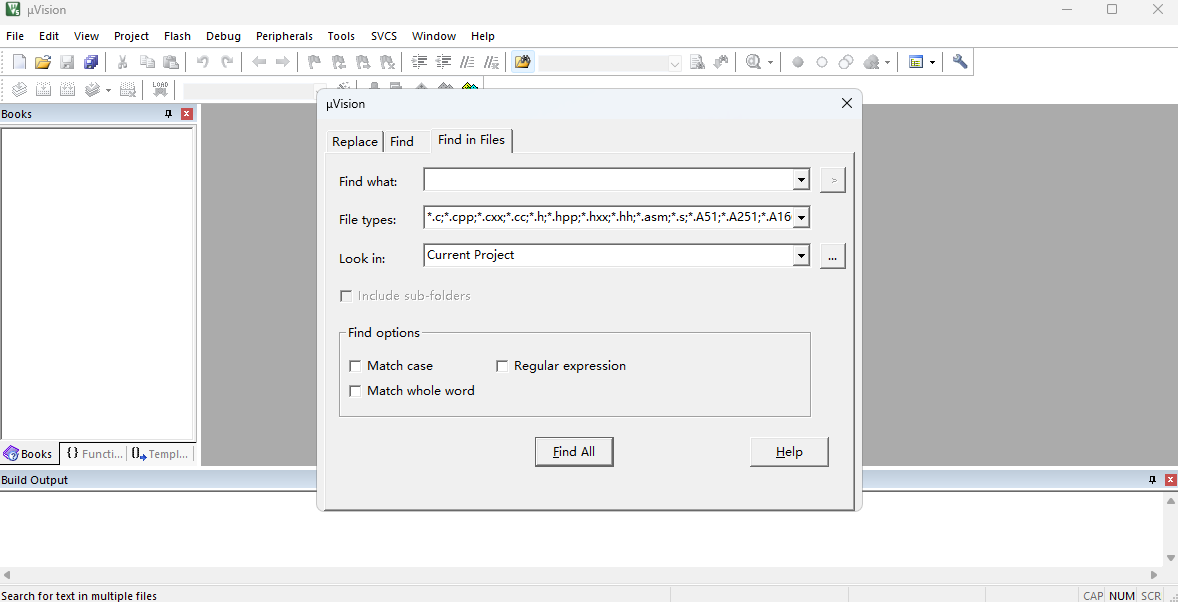Switch to the Replace tab
Screen dimensions: 1178x602
point(355,142)
